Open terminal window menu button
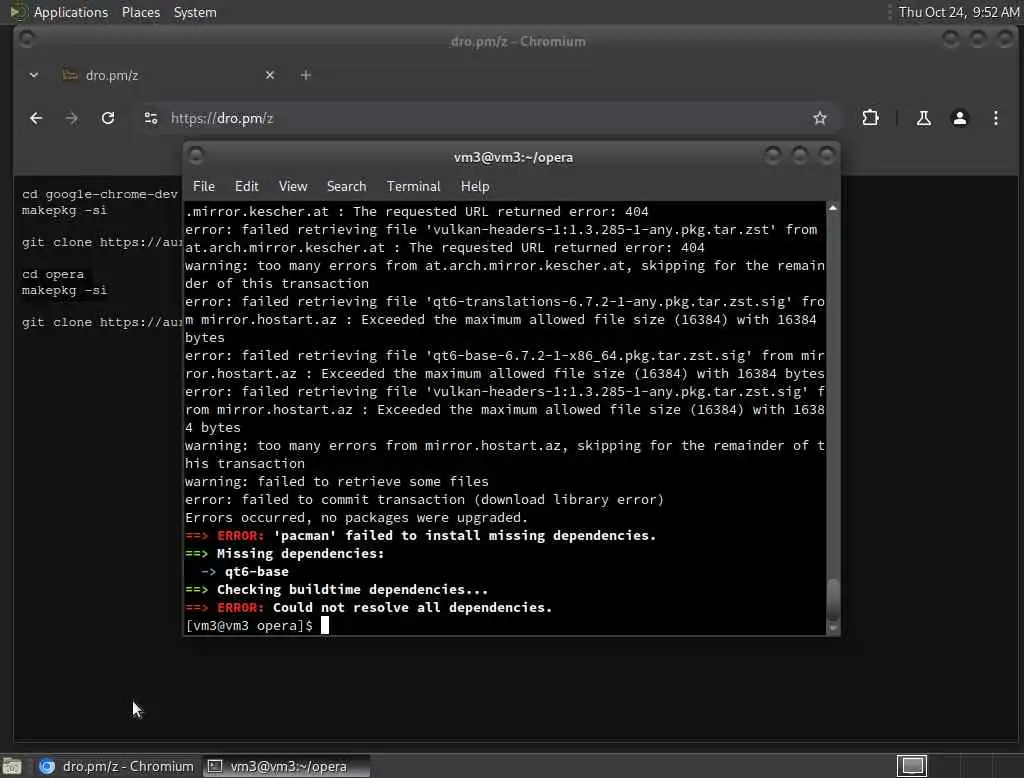This screenshot has height=778, width=1024. click(195, 156)
